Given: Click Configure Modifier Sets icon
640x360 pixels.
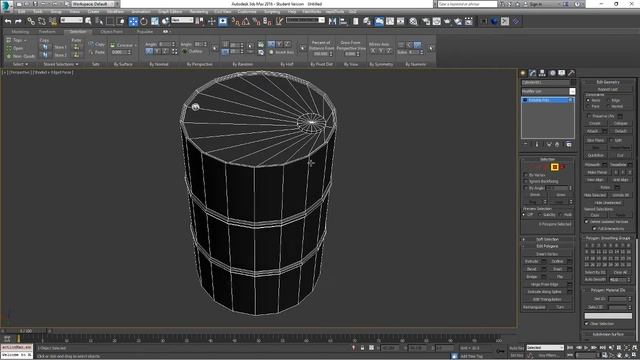Looking at the screenshot, I should 569,144.
